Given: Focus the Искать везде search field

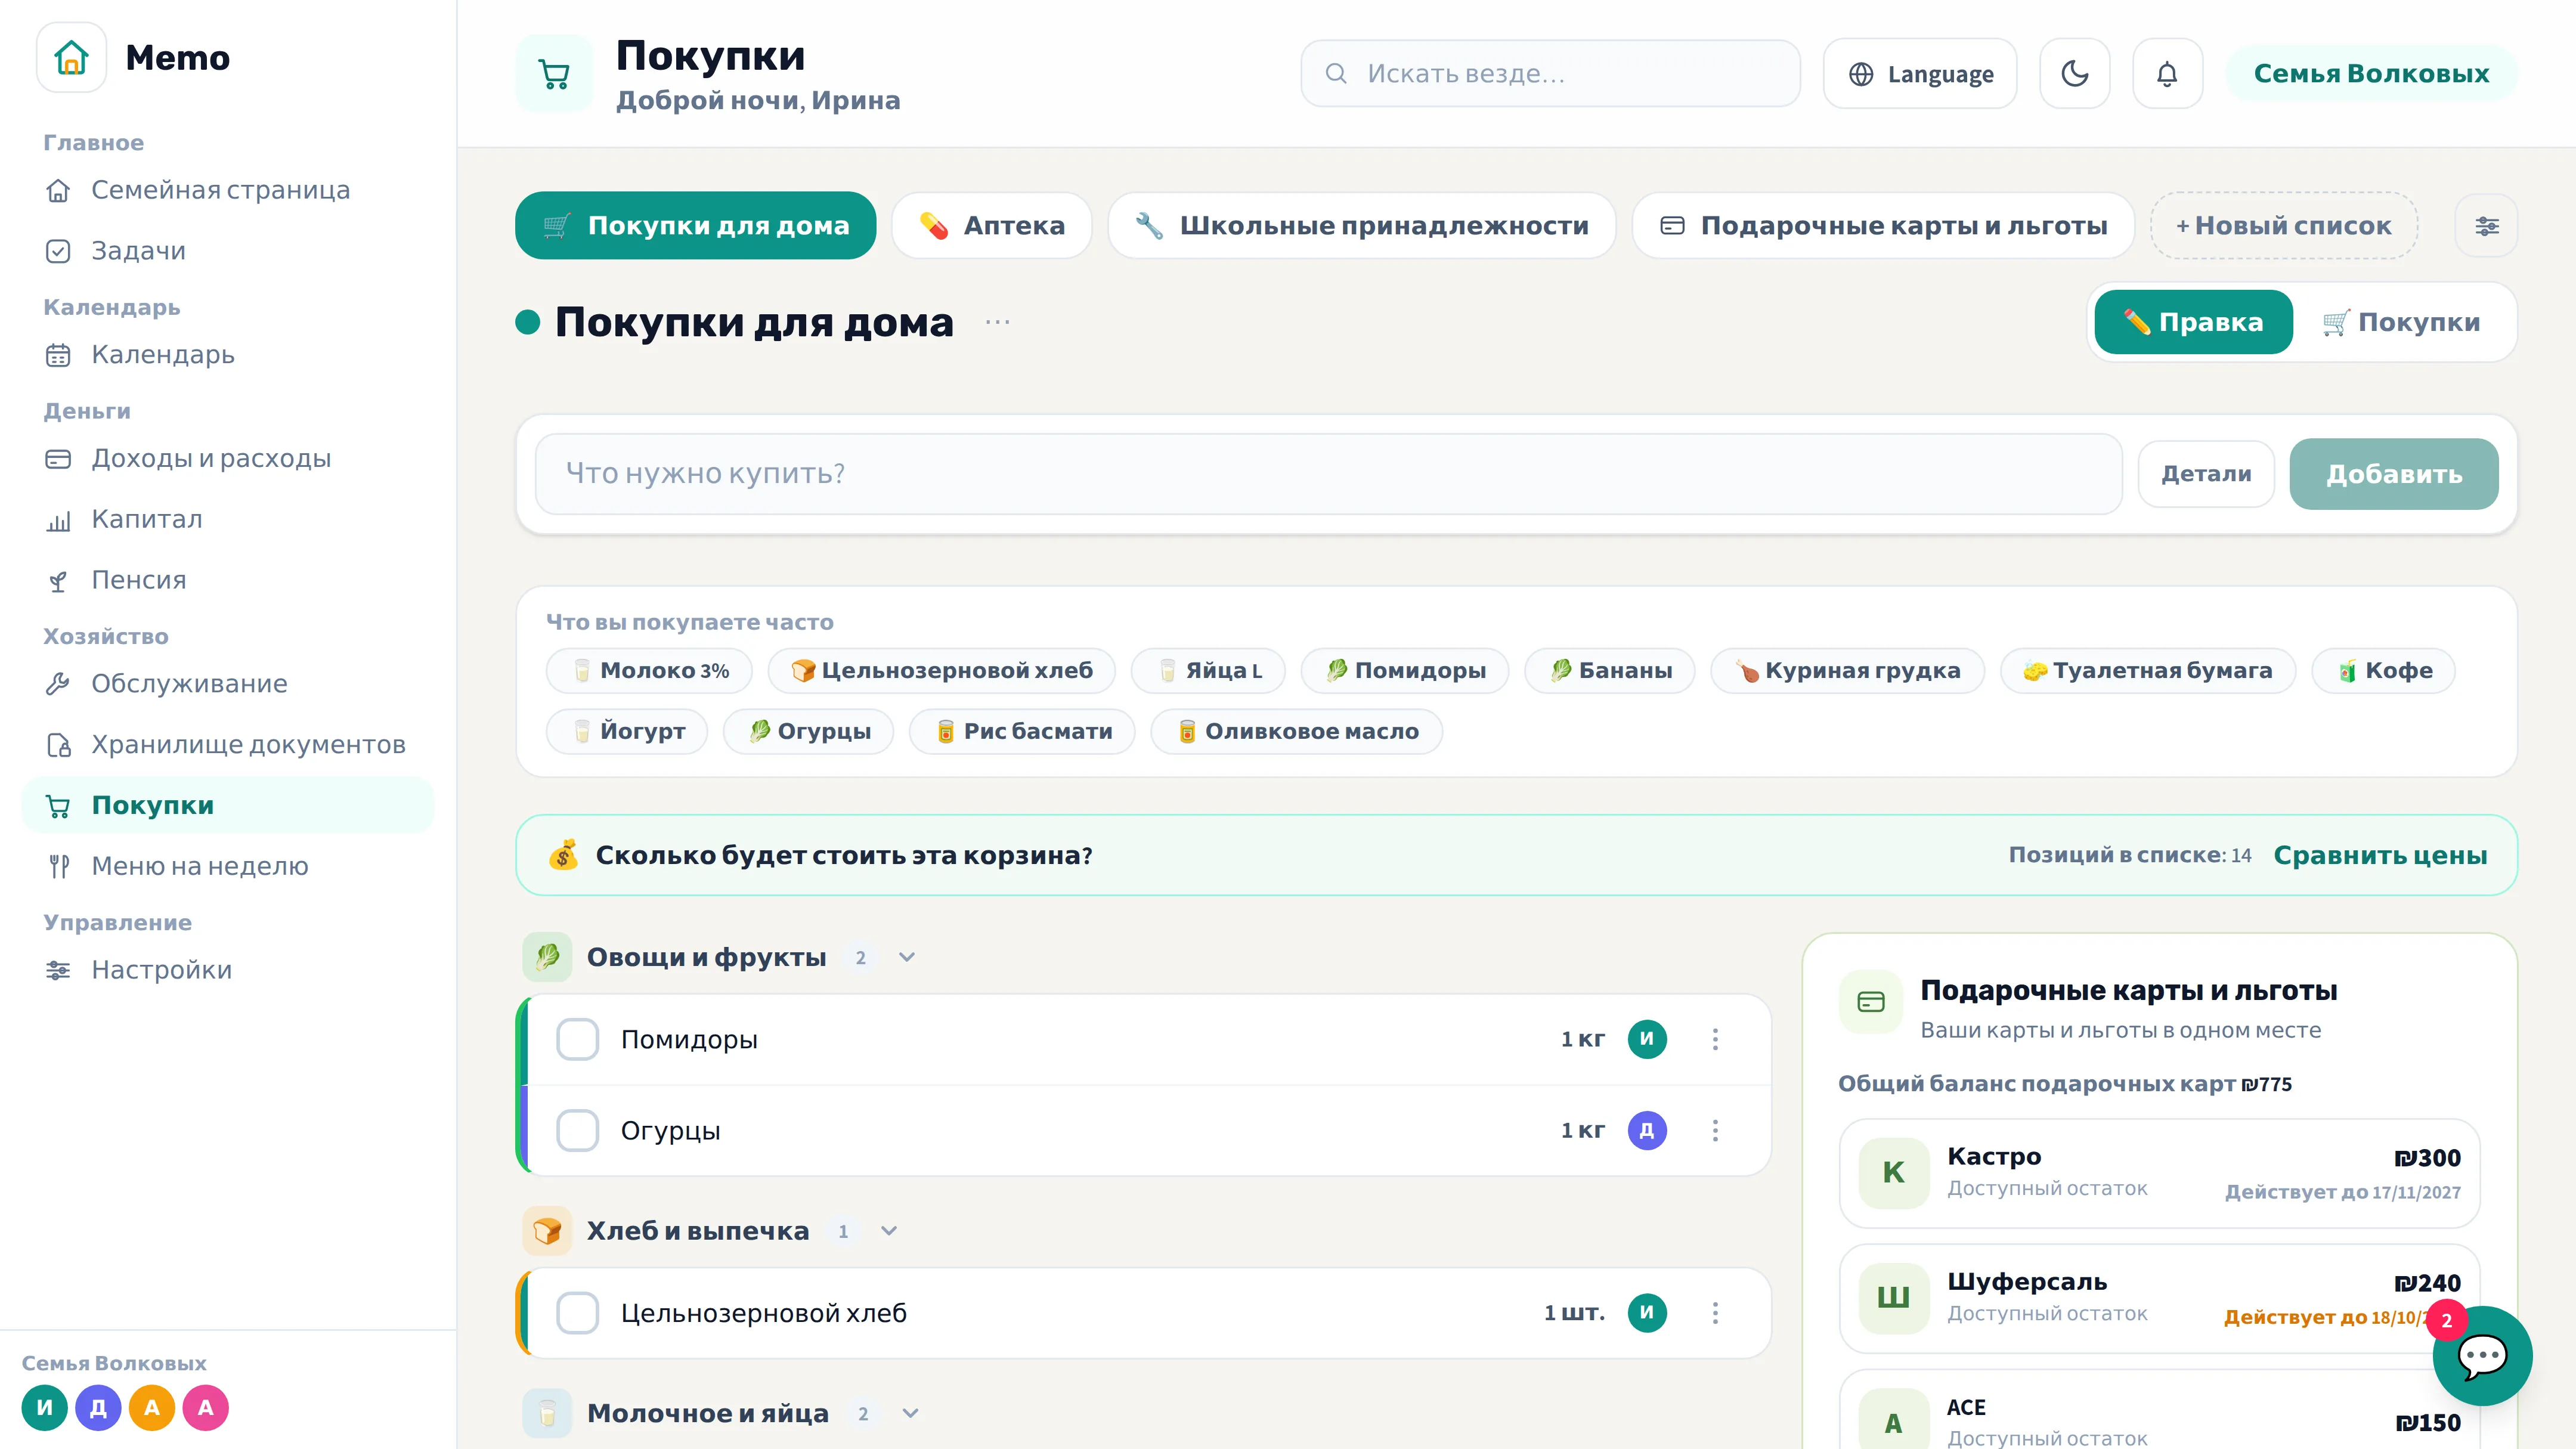Looking at the screenshot, I should 1550,73.
